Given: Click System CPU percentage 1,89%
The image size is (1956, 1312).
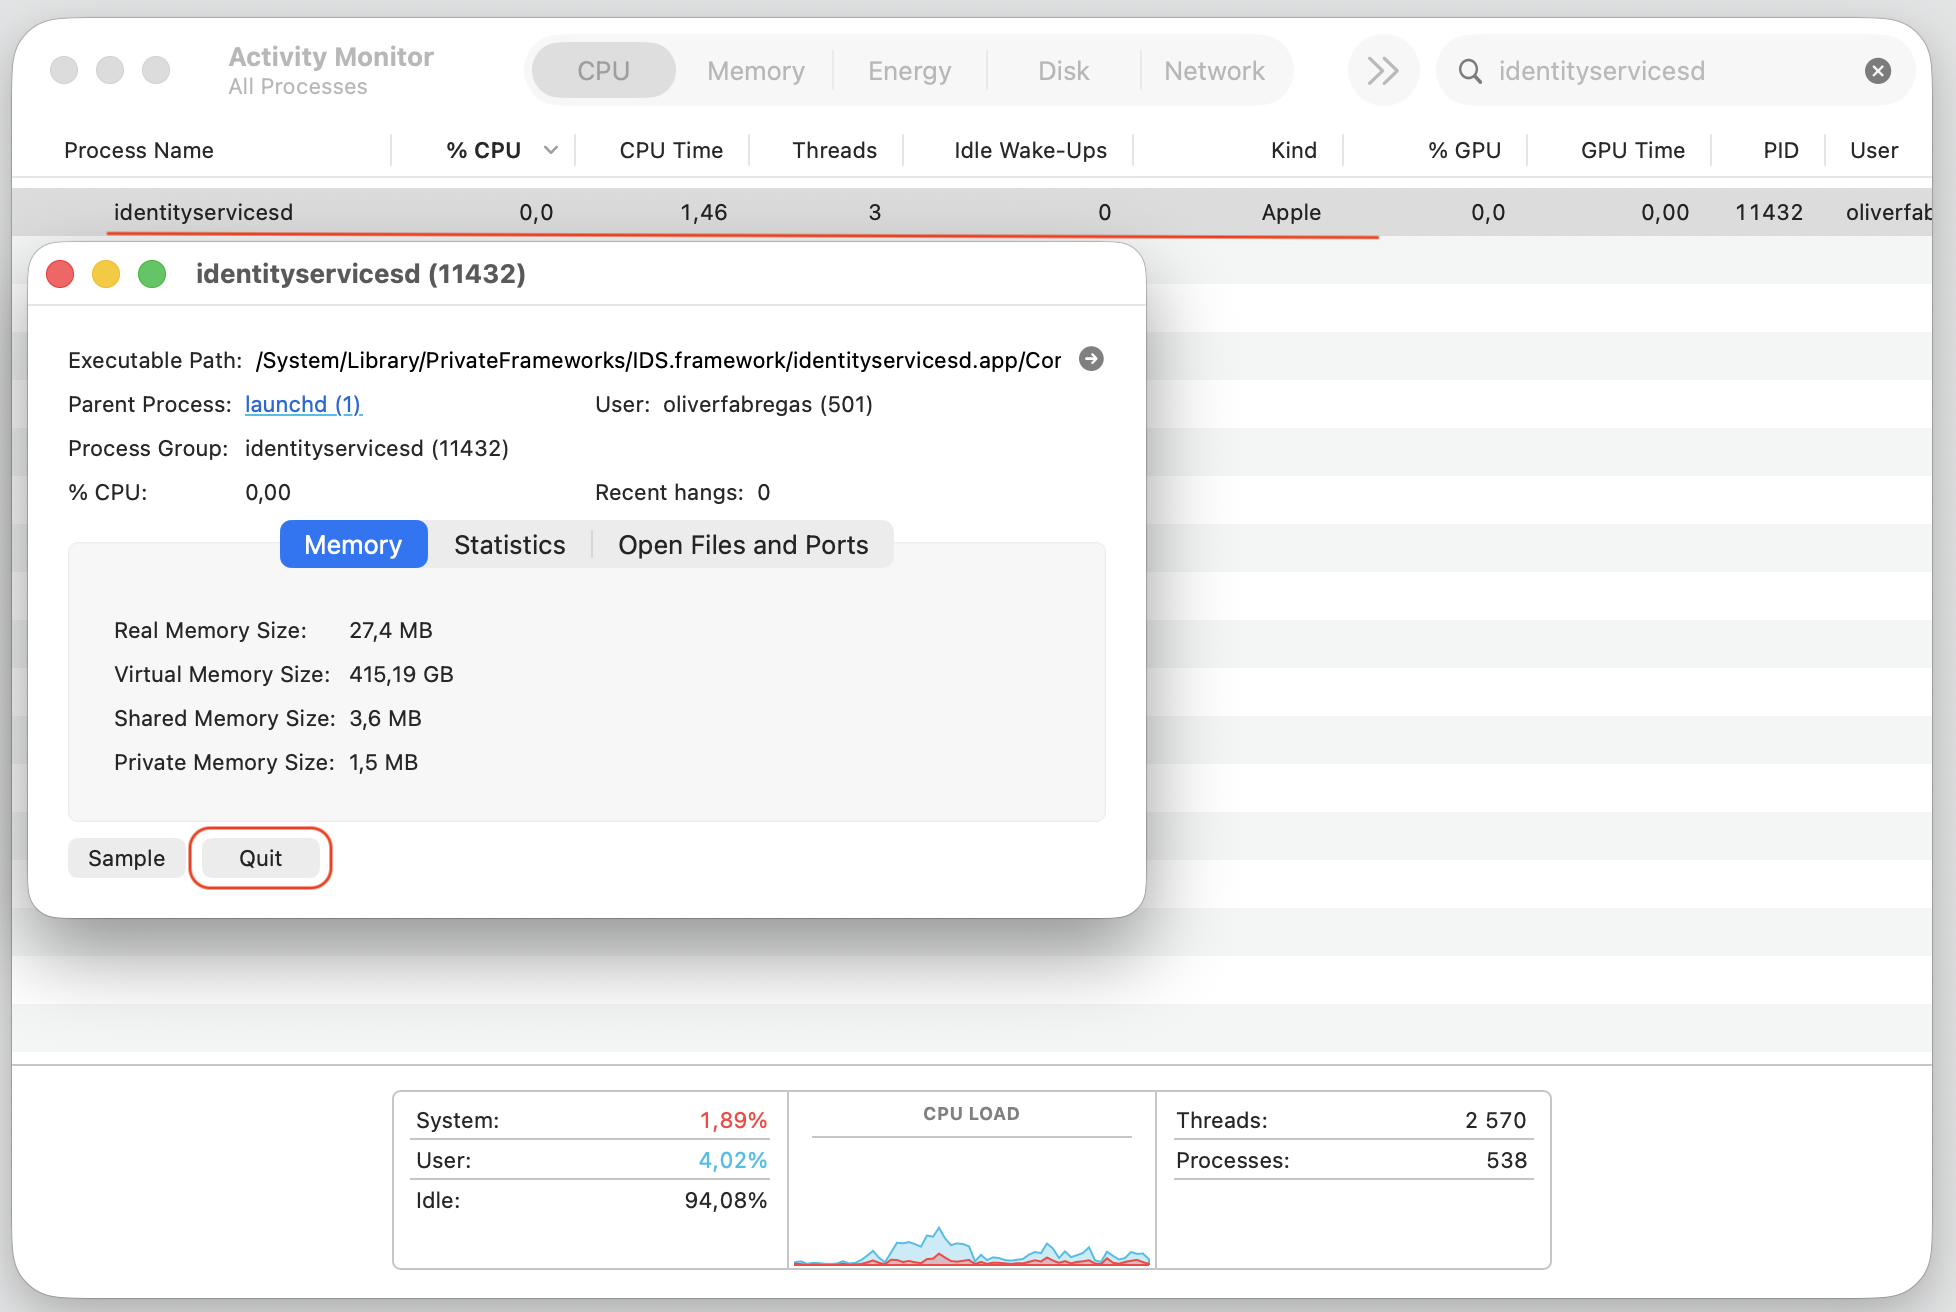Looking at the screenshot, I should pyautogui.click(x=733, y=1120).
